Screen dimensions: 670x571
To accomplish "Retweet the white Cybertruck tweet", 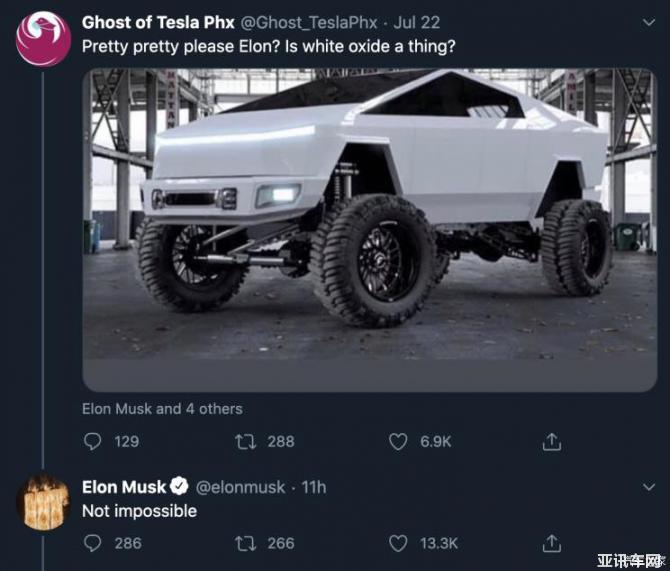I will click(x=241, y=441).
